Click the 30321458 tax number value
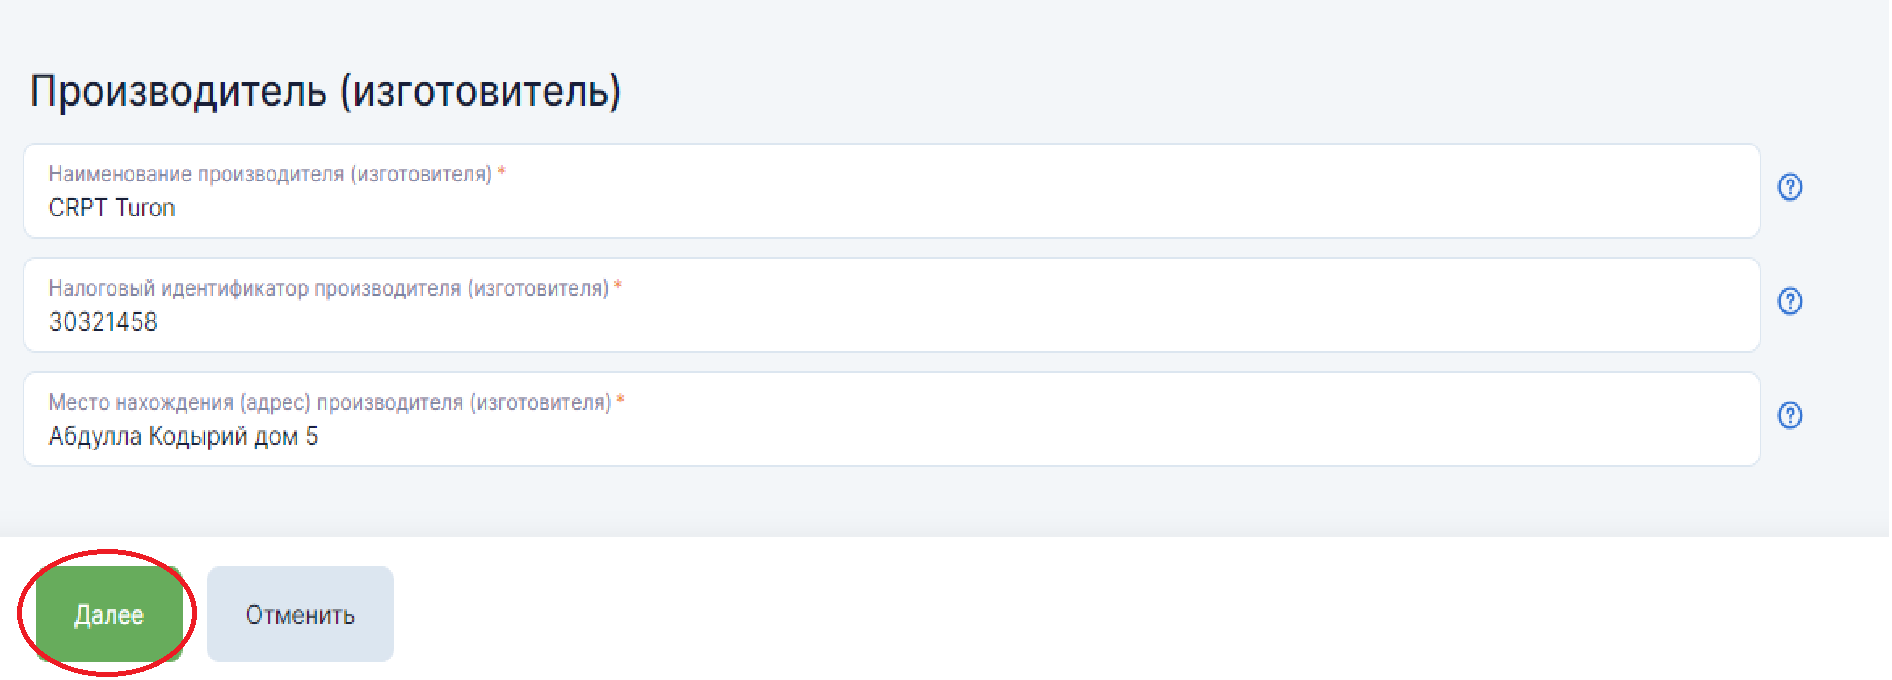This screenshot has width=1892, height=680. click(103, 322)
